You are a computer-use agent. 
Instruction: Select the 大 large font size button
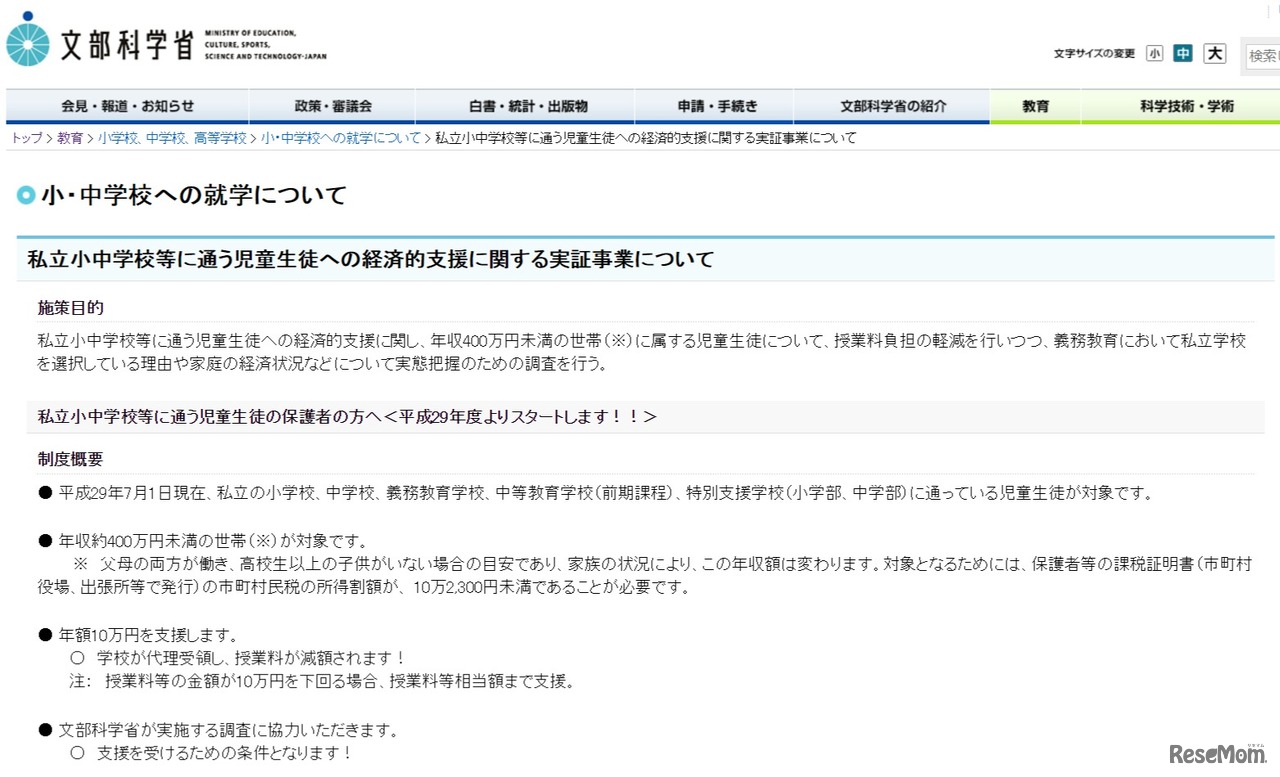click(x=1213, y=53)
